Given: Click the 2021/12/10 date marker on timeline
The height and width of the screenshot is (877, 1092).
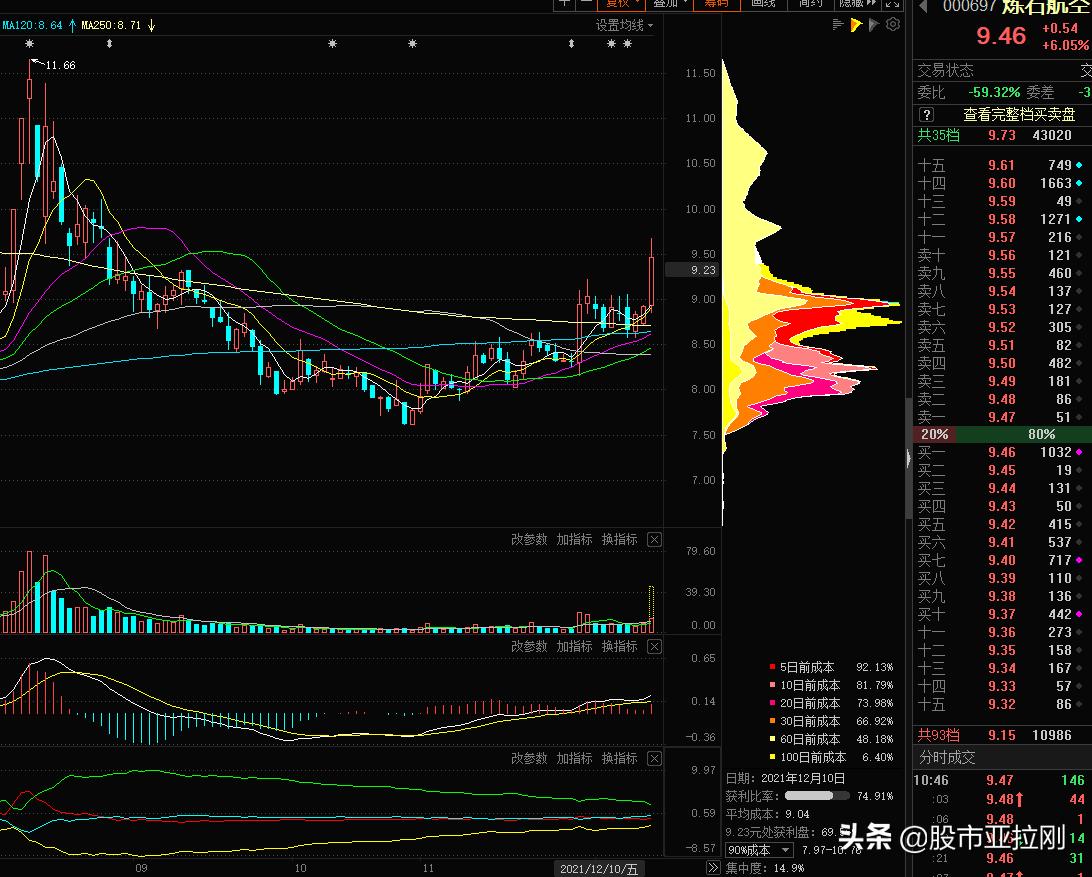Looking at the screenshot, I should pyautogui.click(x=599, y=869).
